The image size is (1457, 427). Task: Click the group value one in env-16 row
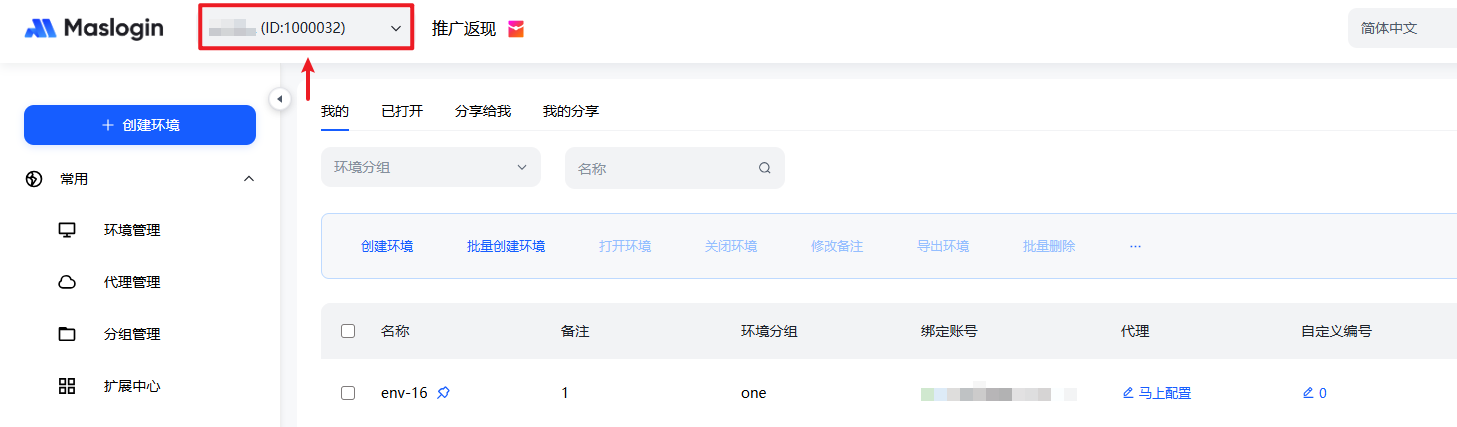[x=753, y=393]
